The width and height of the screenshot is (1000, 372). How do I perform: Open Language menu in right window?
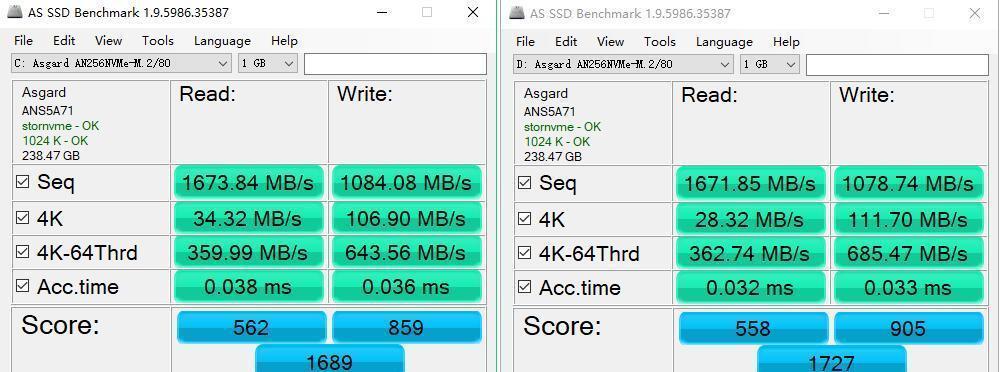pos(724,41)
